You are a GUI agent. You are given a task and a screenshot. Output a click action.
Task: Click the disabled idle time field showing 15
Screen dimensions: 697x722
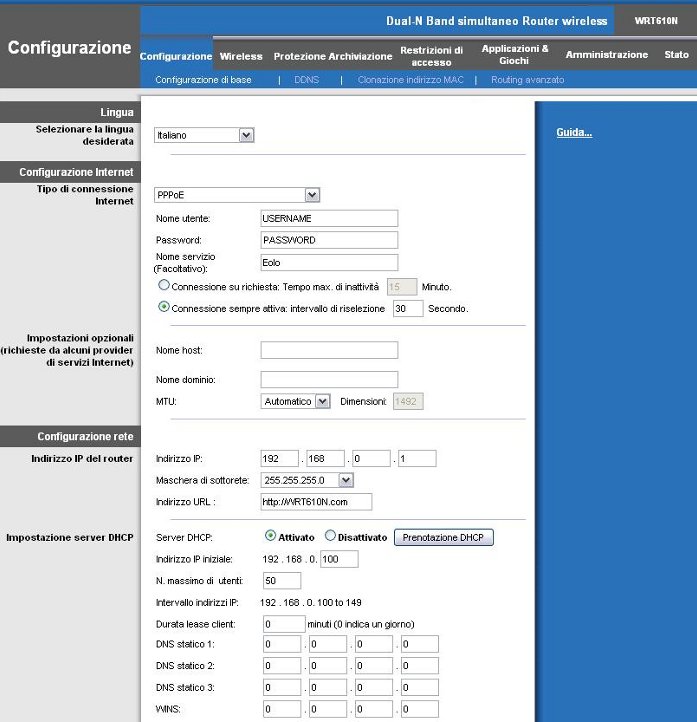(402, 287)
